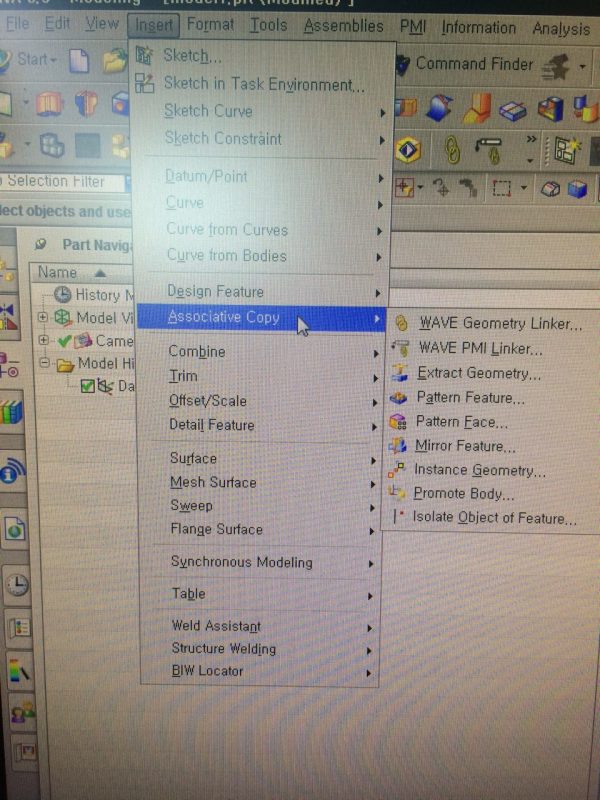Expand the Mesh Surface submenu
Viewport: 600px width, 800px height.
click(x=260, y=483)
